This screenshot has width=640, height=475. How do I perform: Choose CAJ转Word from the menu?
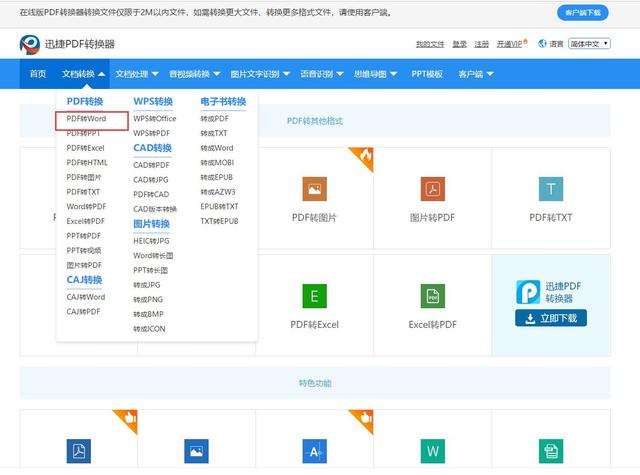(x=86, y=297)
